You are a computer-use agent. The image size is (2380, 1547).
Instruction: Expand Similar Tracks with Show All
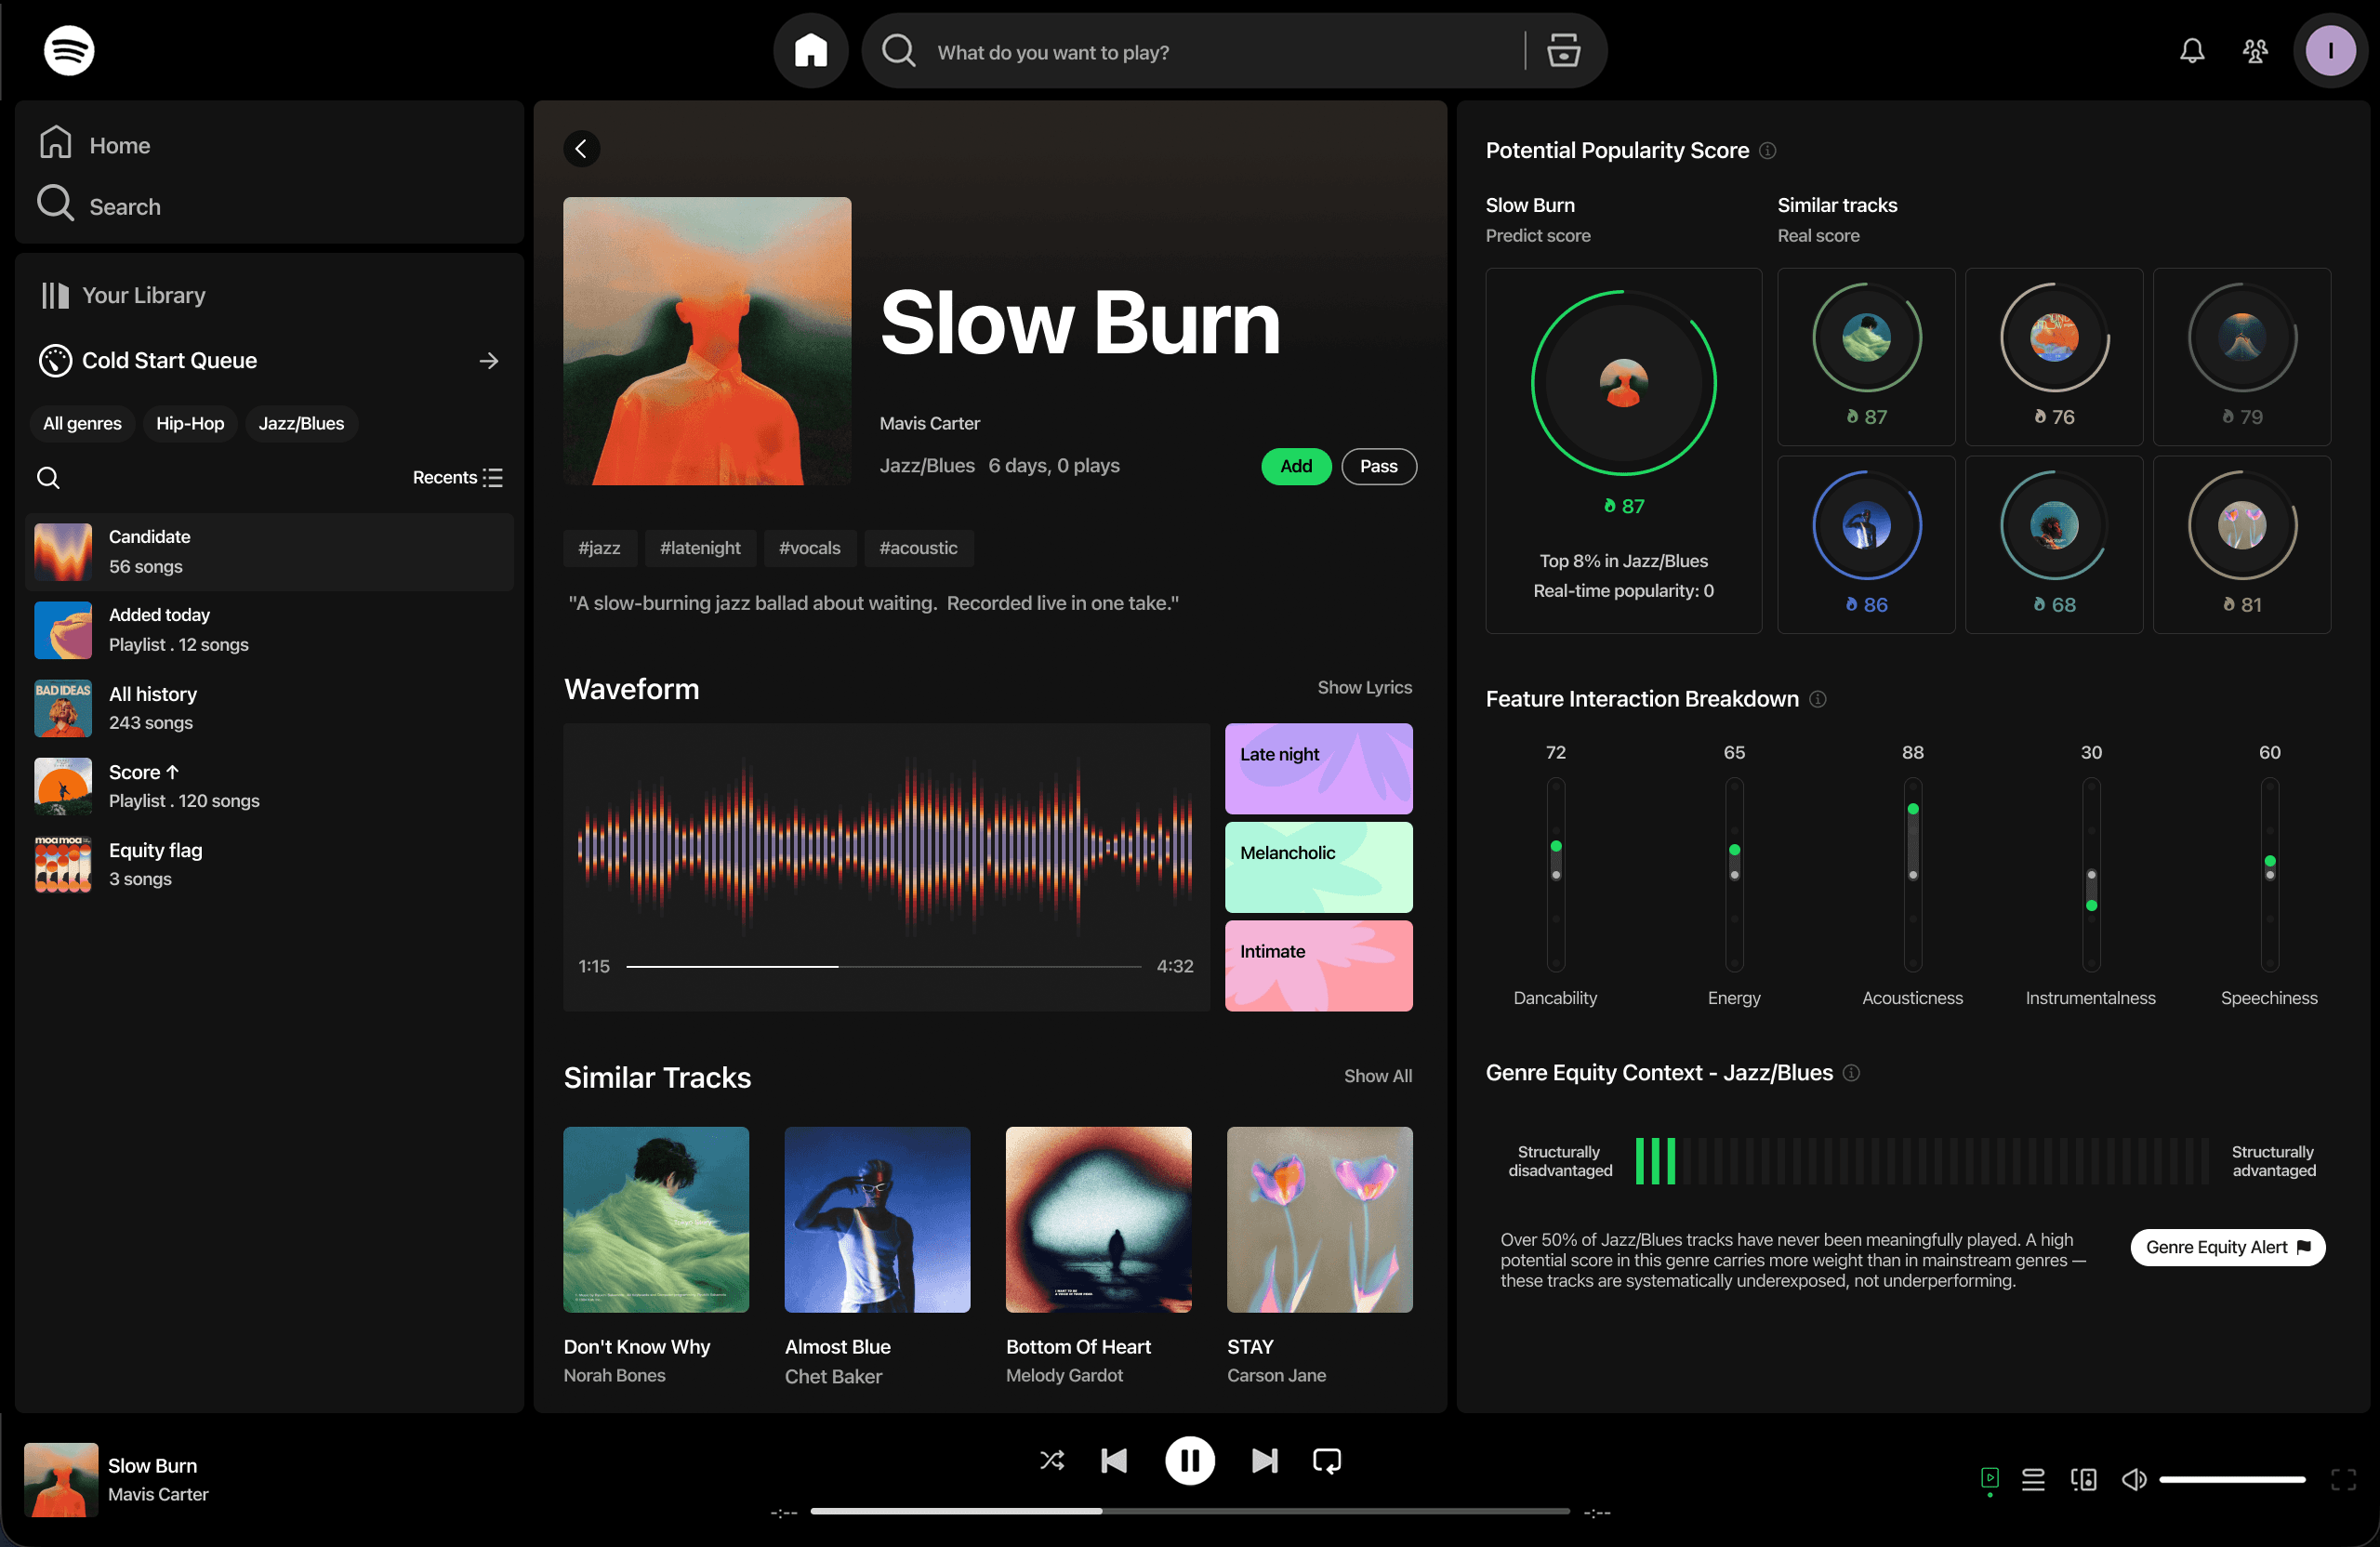[x=1377, y=1076]
